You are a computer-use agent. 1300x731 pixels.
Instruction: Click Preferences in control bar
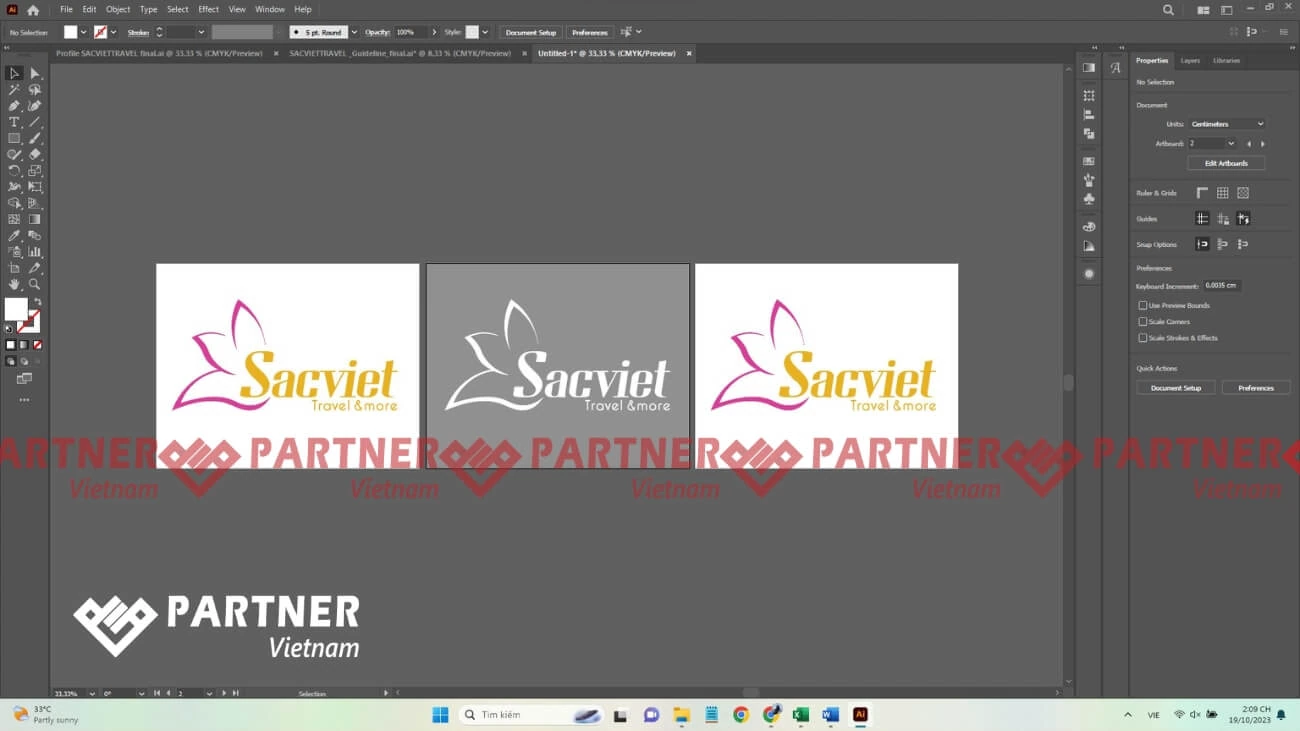(x=590, y=32)
